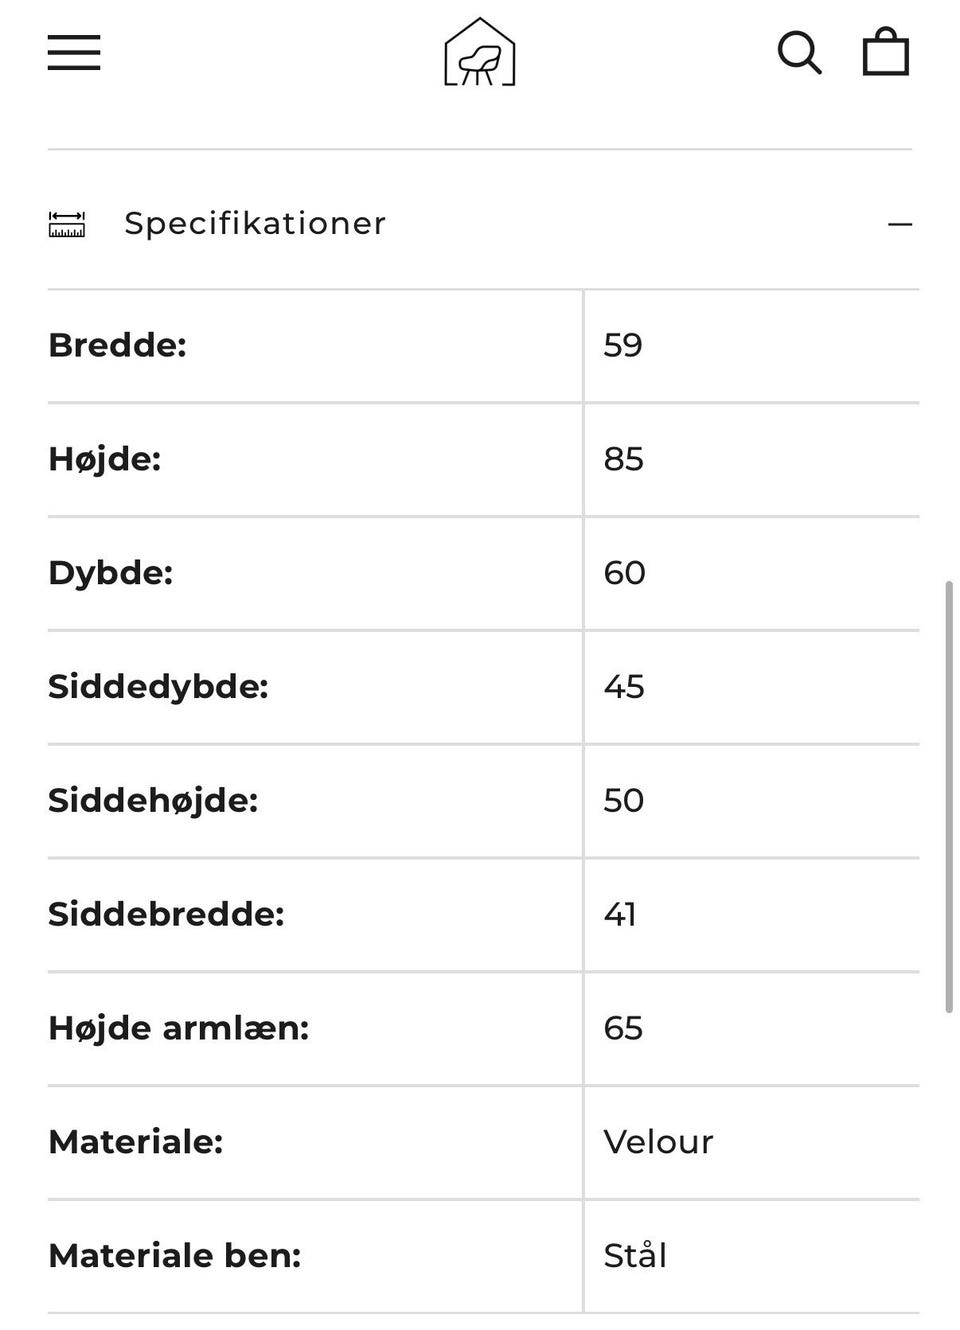Screen dimensions: 960x1330
Task: Click the Stål leg material value
Action: (635, 1256)
